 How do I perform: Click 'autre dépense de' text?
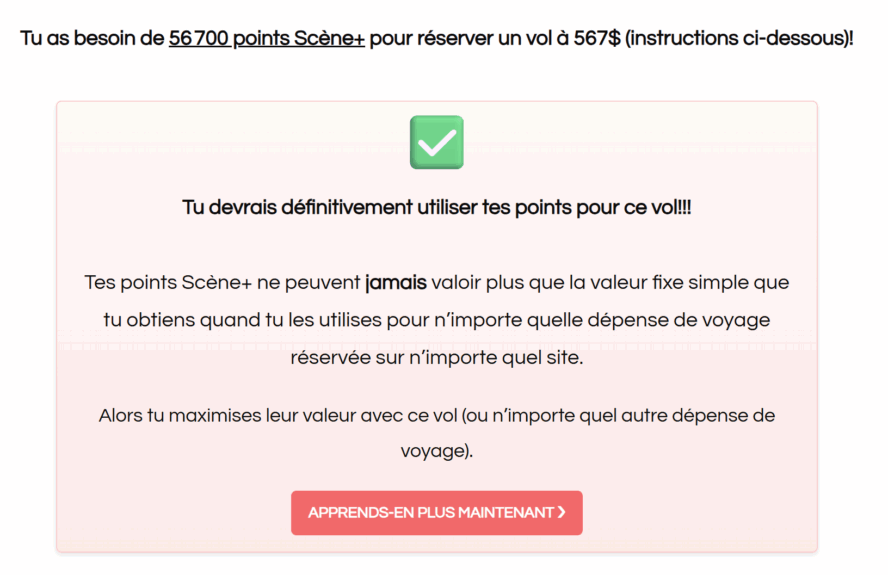pos(698,415)
